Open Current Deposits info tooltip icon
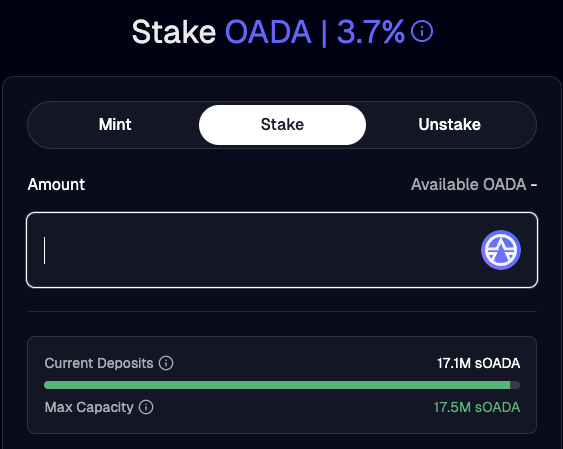Image resolution: width=563 pixels, height=449 pixels. tap(166, 363)
